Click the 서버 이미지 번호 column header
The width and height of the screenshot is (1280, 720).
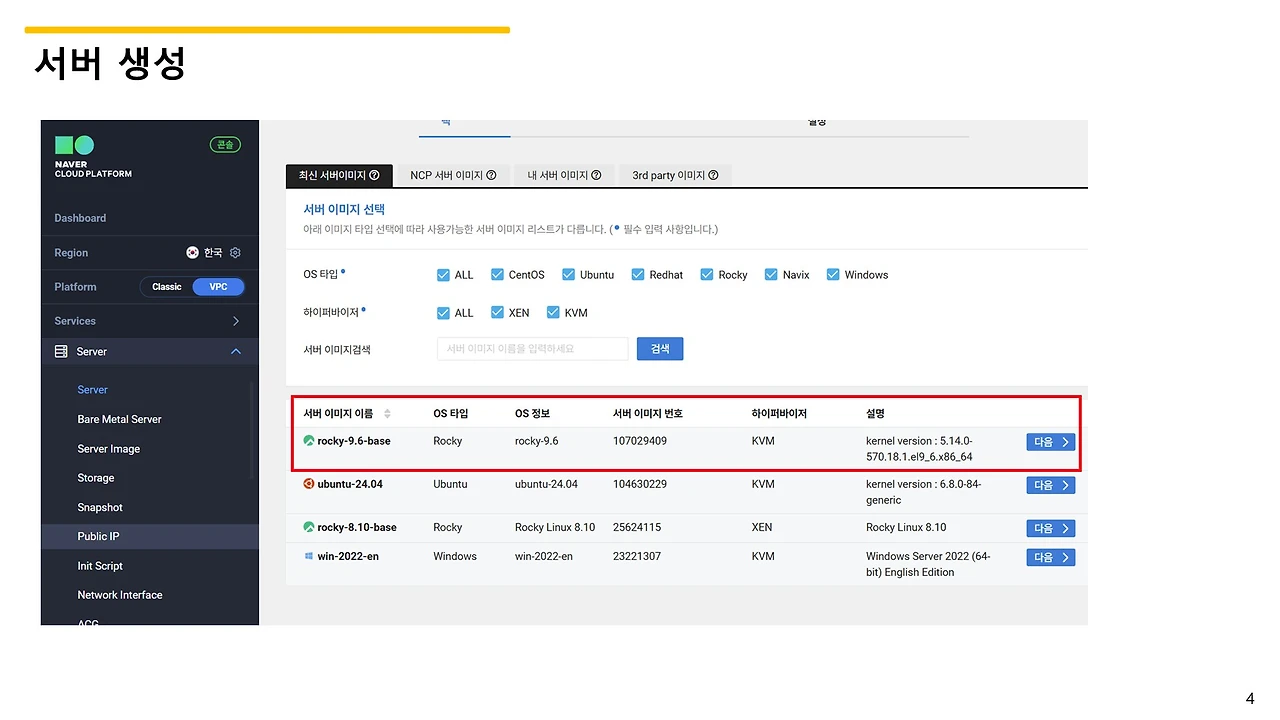click(x=648, y=414)
